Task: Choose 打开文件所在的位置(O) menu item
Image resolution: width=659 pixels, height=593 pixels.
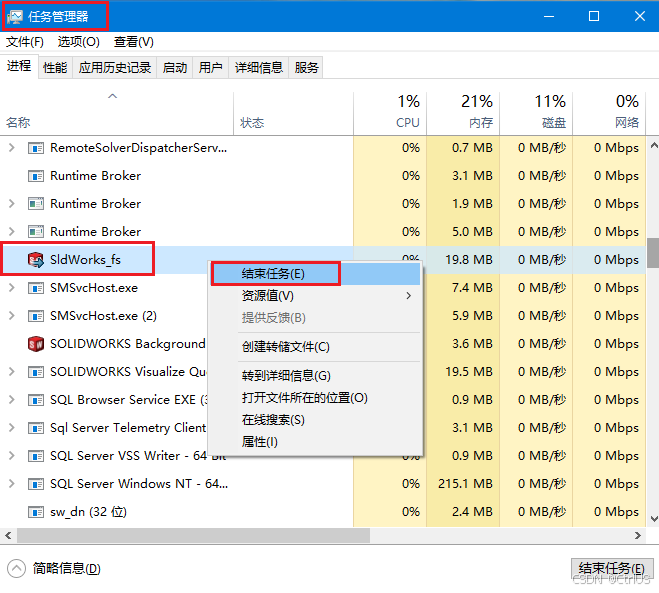Action: [316, 398]
